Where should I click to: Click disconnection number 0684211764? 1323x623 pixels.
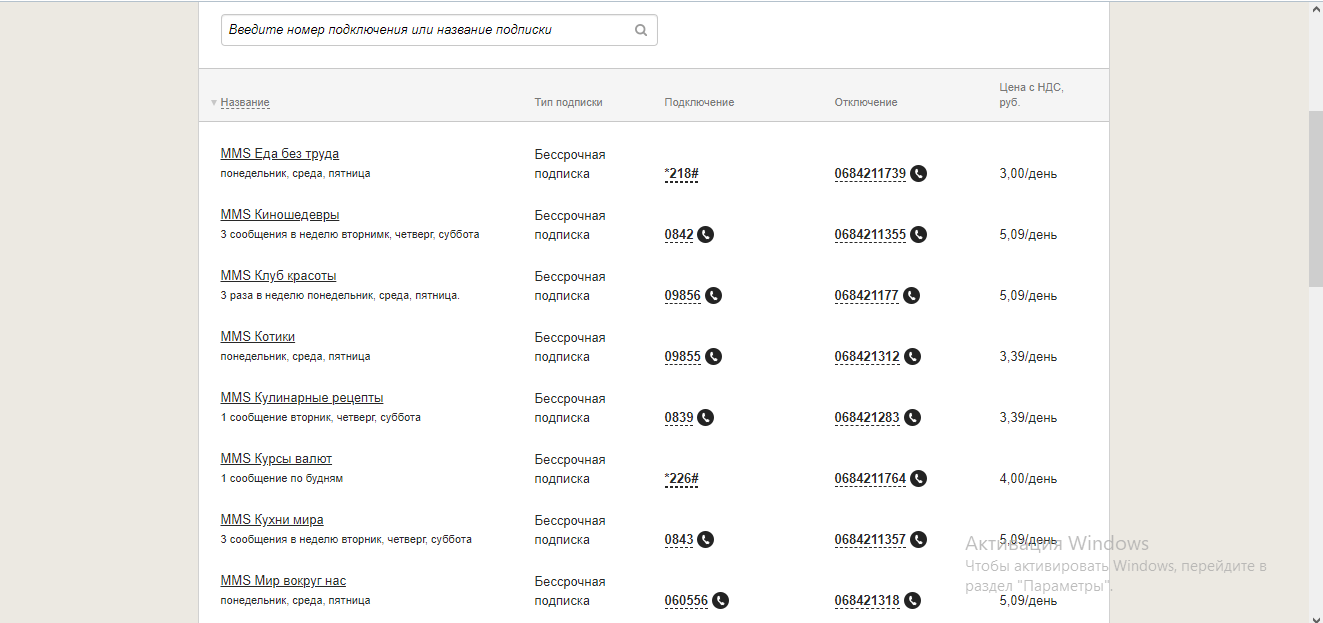coord(870,479)
